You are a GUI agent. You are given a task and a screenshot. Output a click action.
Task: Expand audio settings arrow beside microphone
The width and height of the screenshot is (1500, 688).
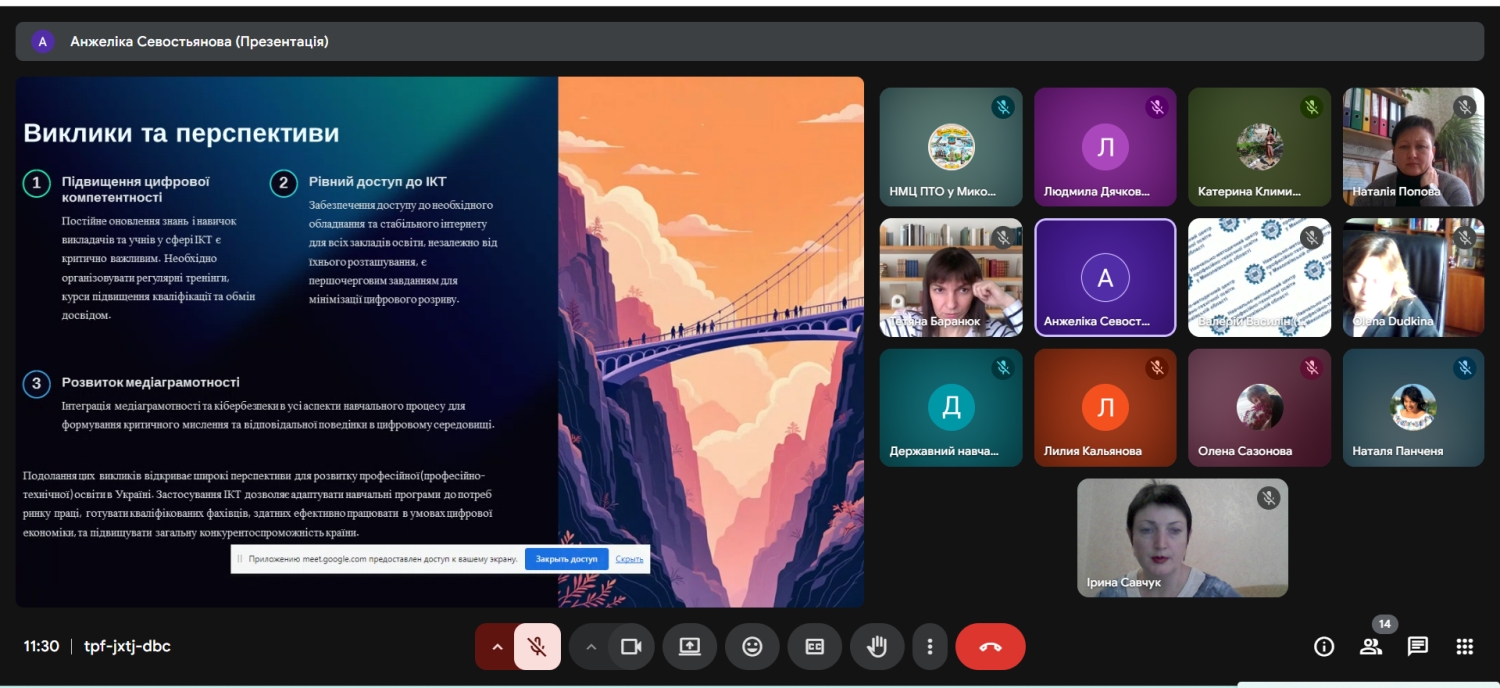pos(497,646)
